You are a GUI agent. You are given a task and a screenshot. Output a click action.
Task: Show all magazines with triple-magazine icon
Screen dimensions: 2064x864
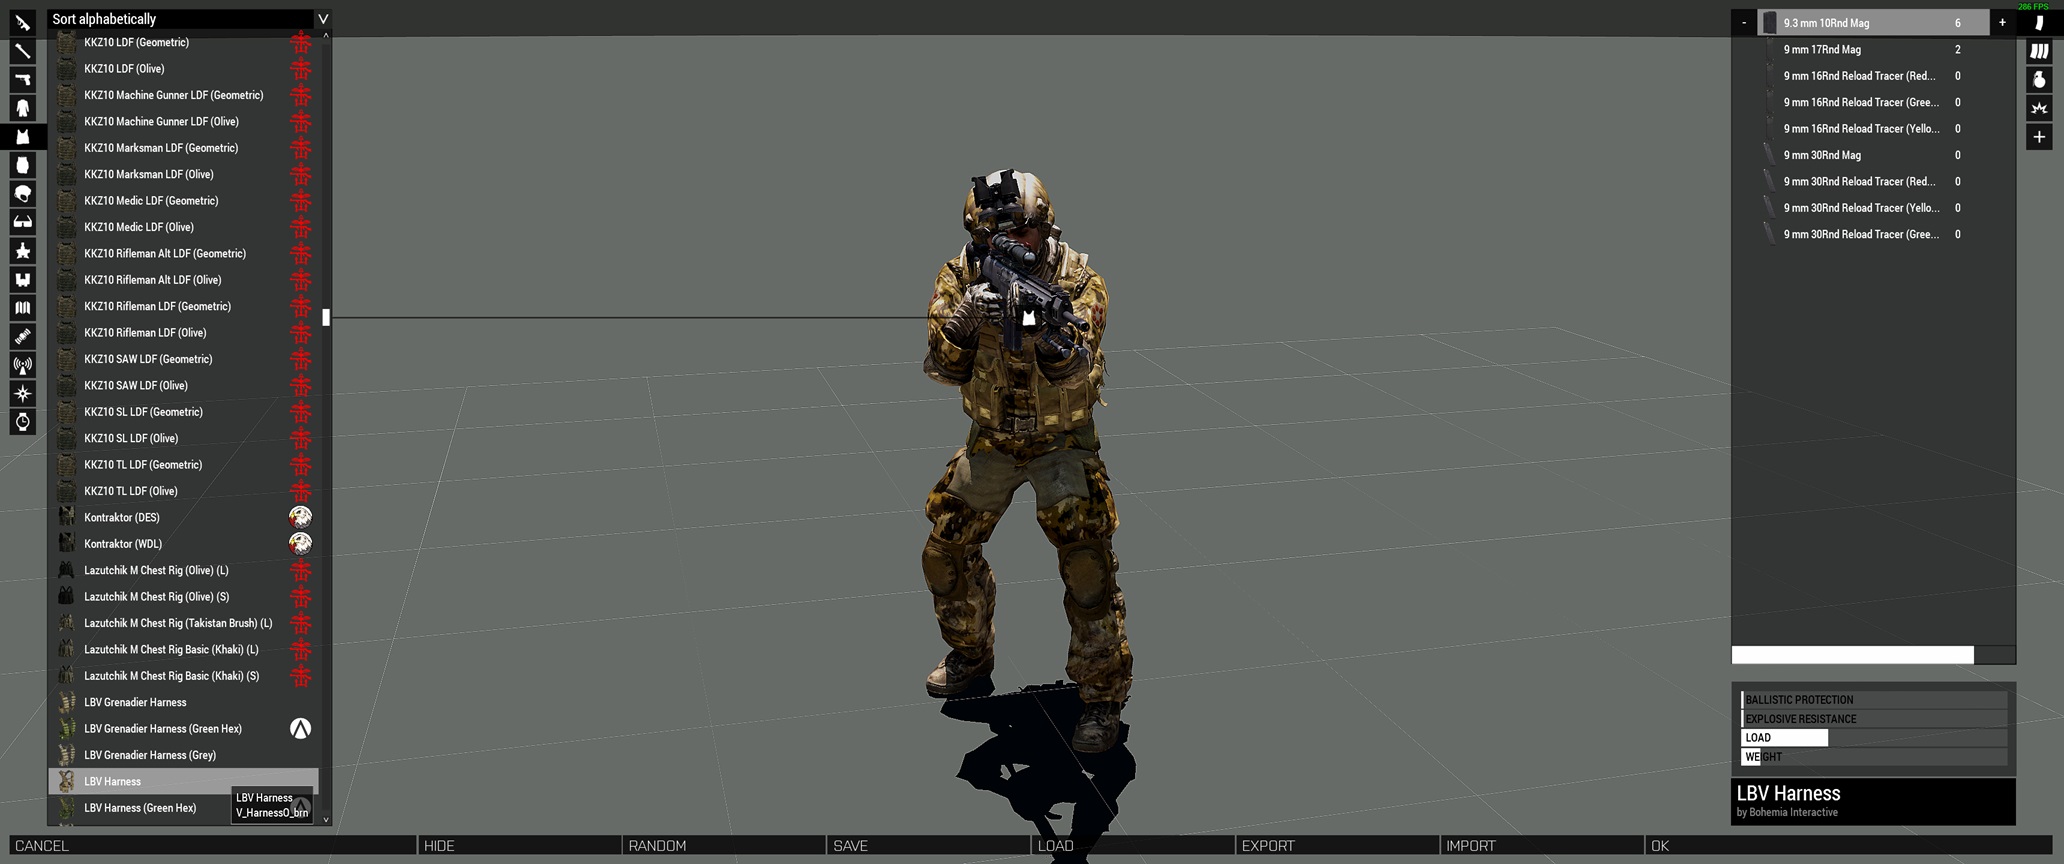coord(2039,51)
